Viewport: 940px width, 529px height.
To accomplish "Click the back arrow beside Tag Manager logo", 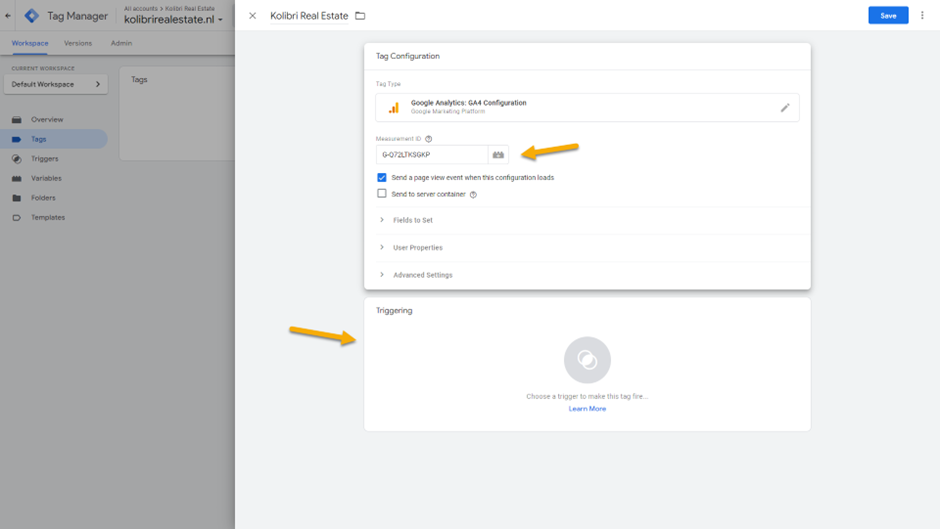I will [8, 16].
